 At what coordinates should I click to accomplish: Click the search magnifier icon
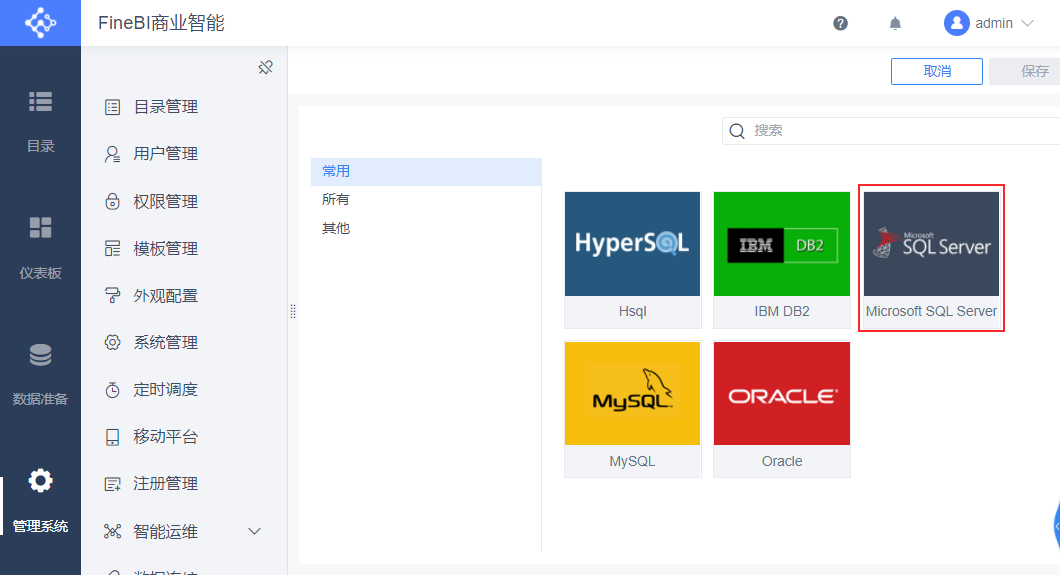(x=737, y=130)
